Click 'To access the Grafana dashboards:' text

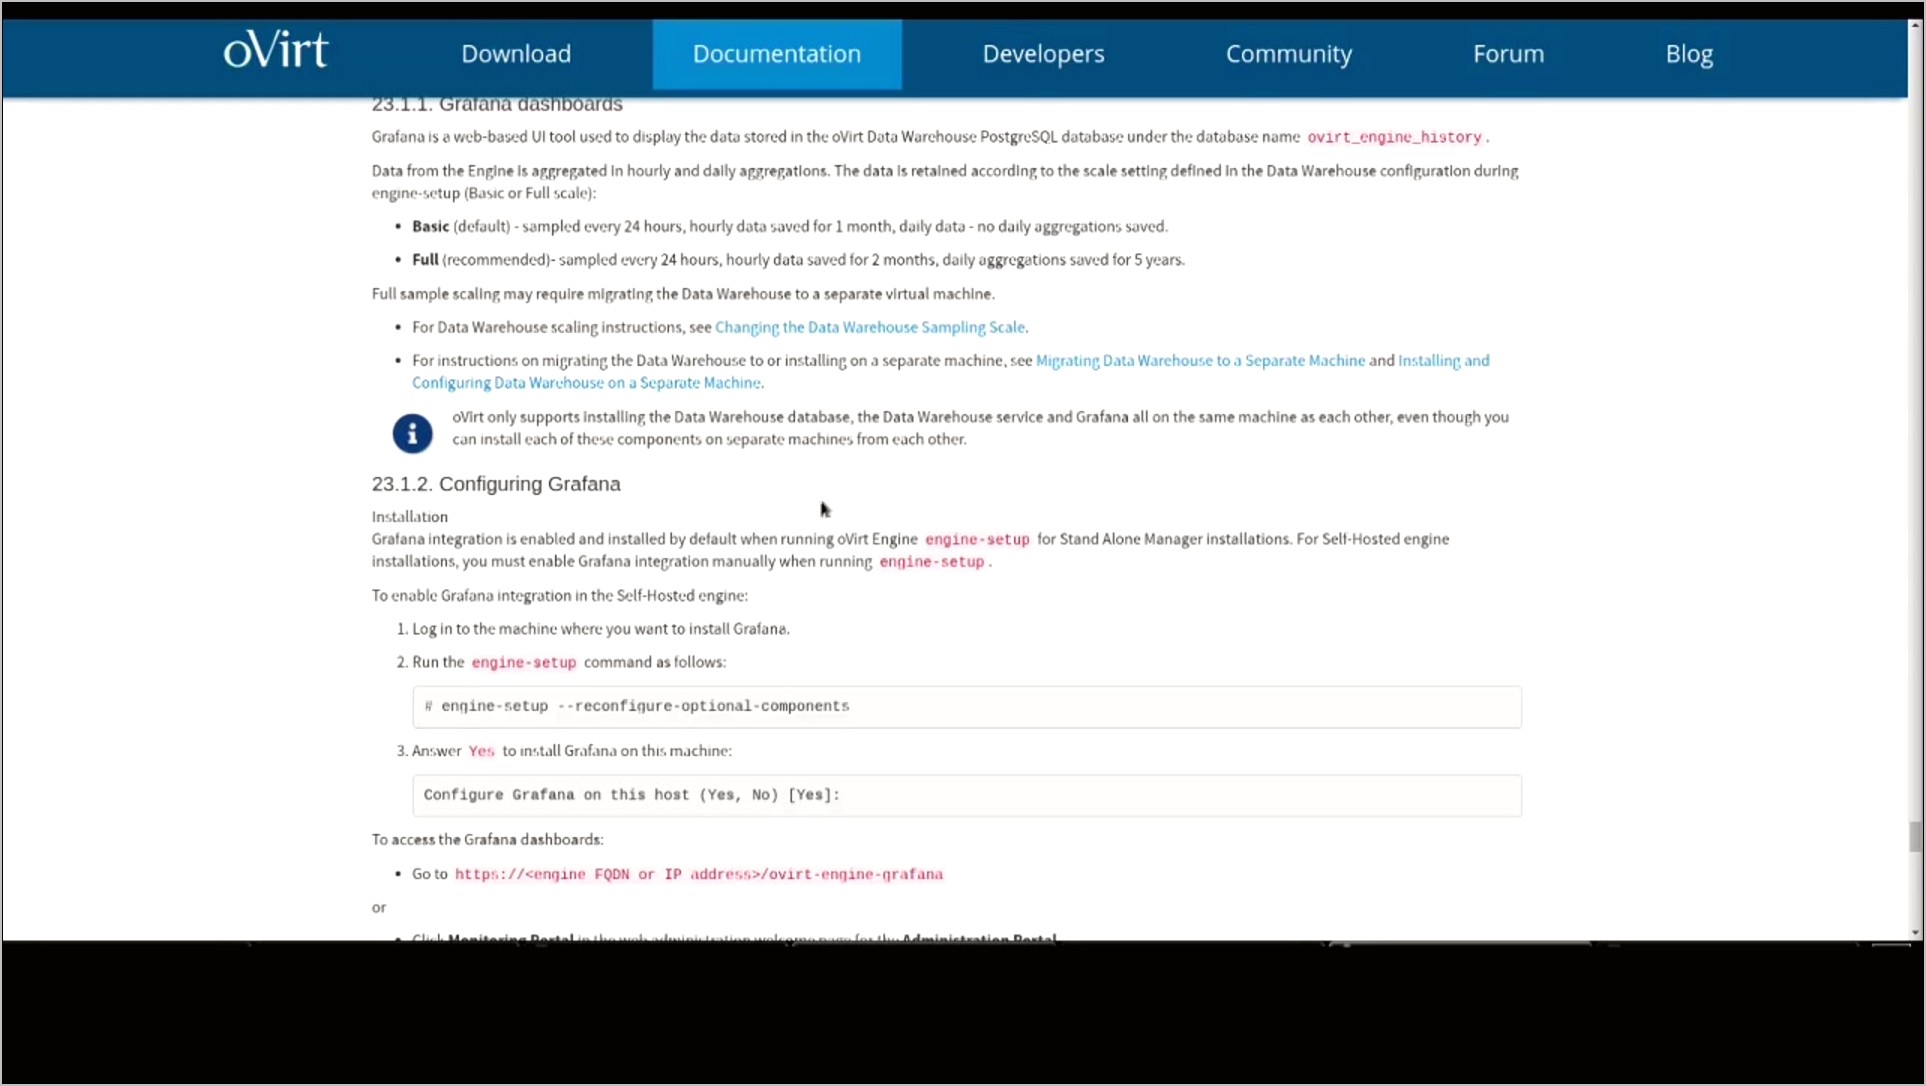point(488,840)
